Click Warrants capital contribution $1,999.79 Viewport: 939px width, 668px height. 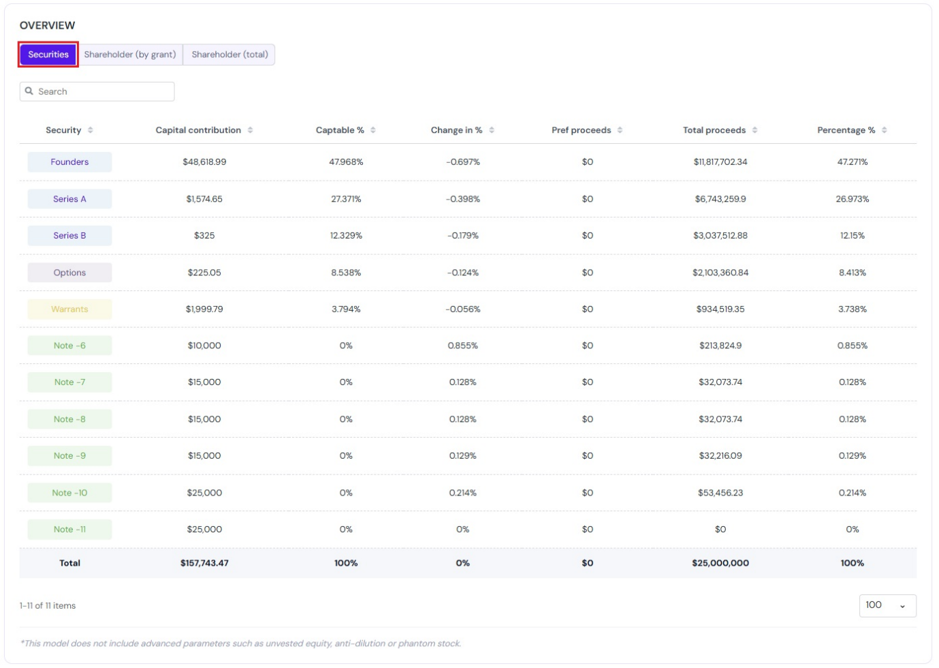[204, 309]
